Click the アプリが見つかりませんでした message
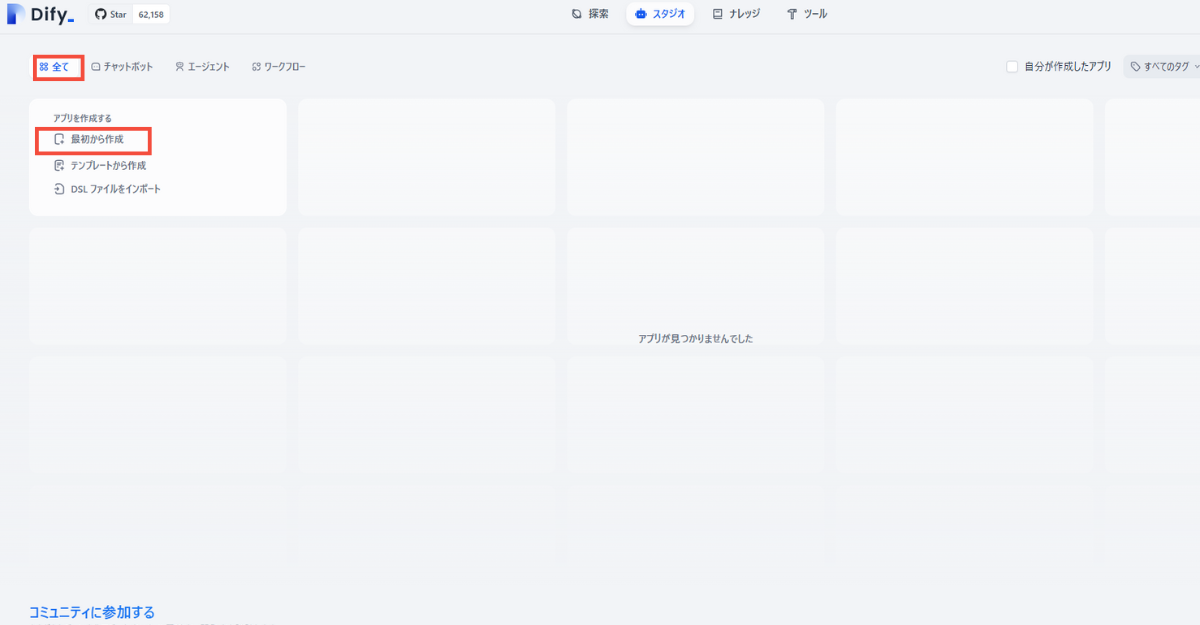Screen dimensions: 1200x625 (695, 339)
